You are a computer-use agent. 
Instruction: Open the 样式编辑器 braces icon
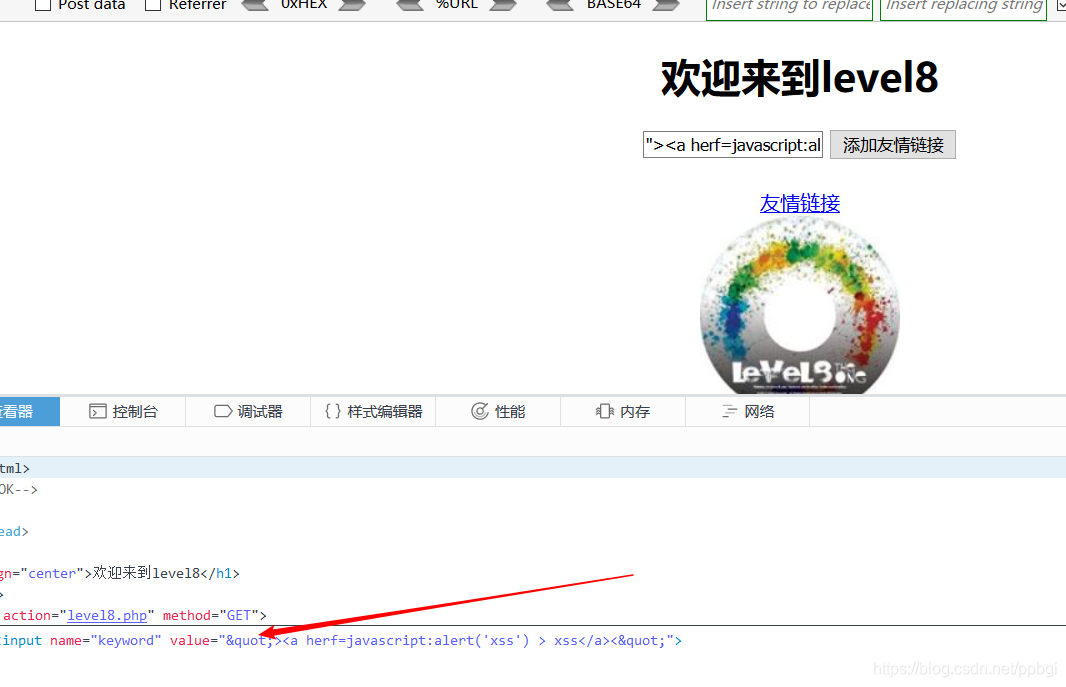click(x=334, y=411)
